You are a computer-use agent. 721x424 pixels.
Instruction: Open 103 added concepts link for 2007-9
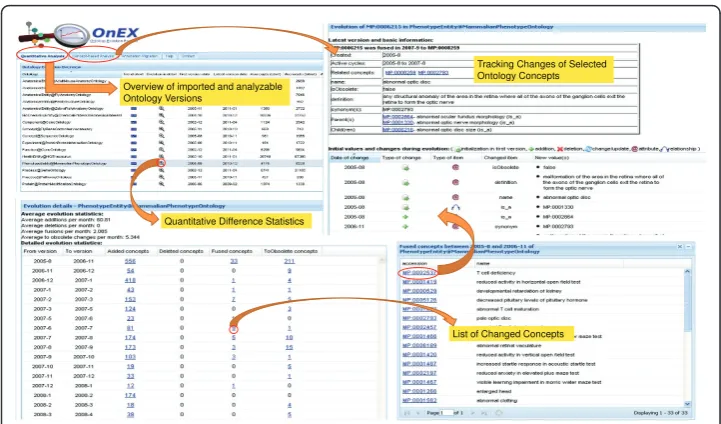130,357
